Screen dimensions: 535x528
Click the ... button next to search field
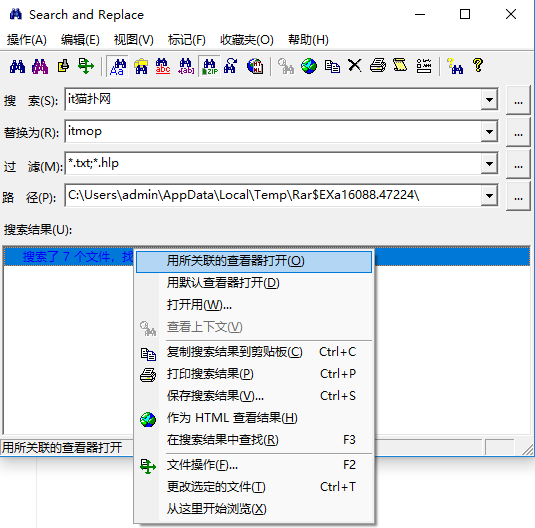(x=518, y=100)
